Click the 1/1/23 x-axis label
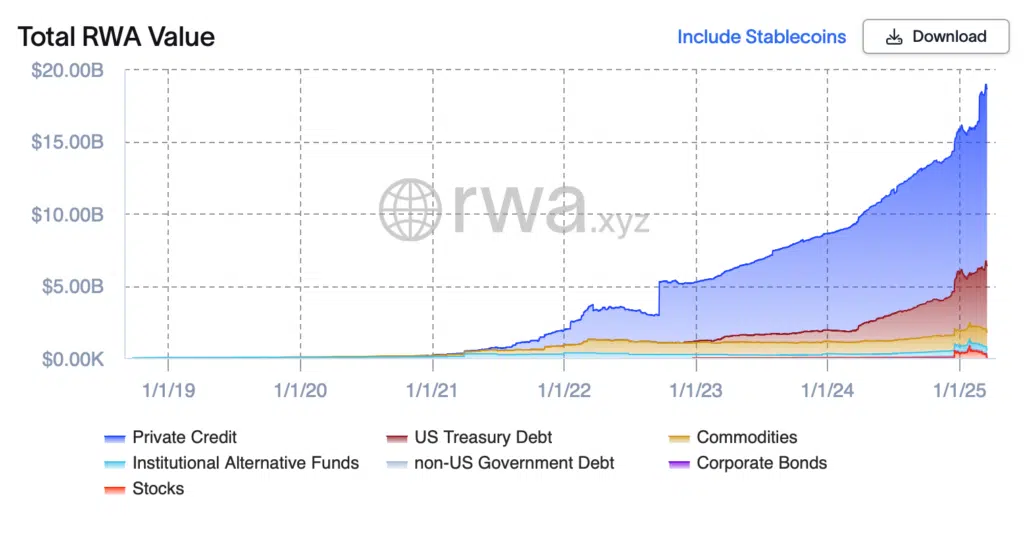 695,389
